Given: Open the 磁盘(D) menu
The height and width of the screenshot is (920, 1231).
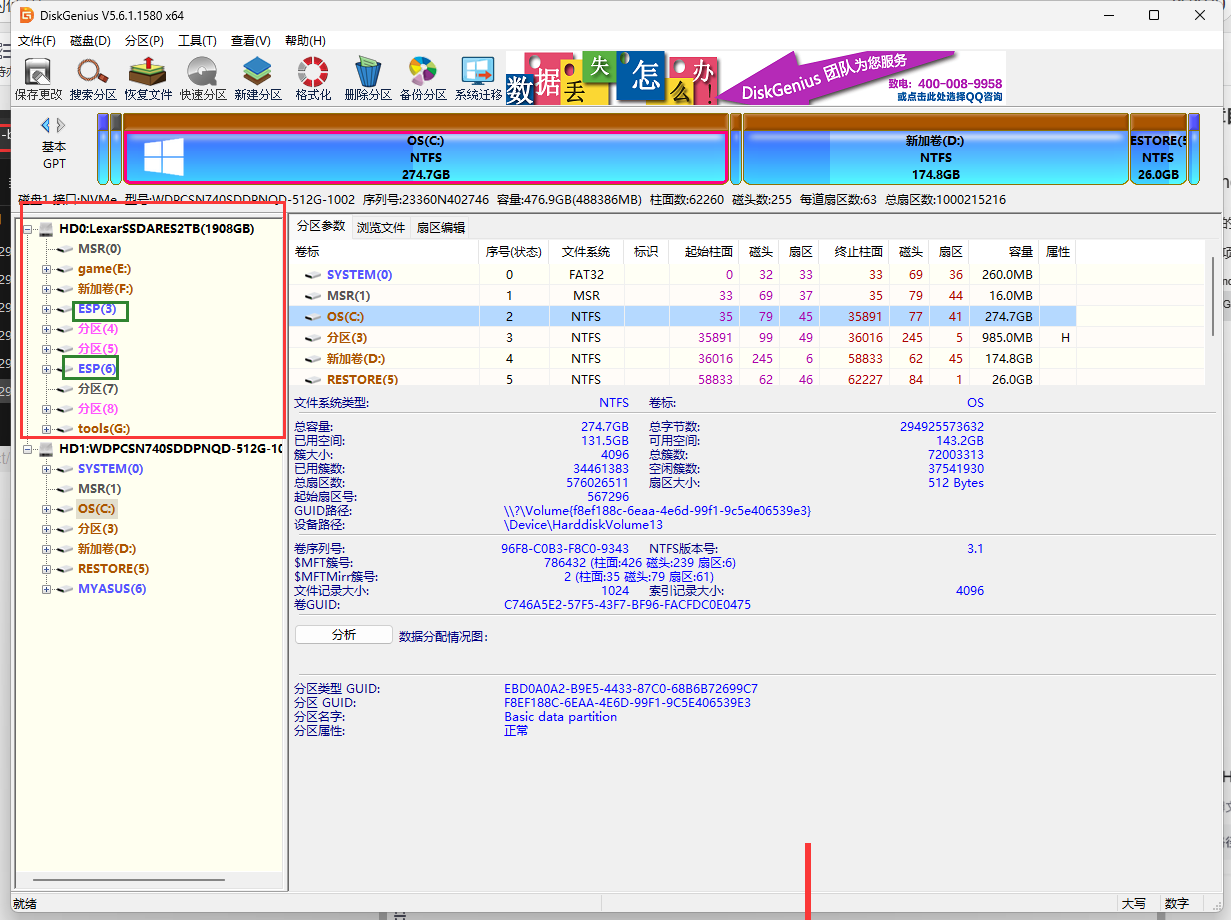Looking at the screenshot, I should [90, 41].
